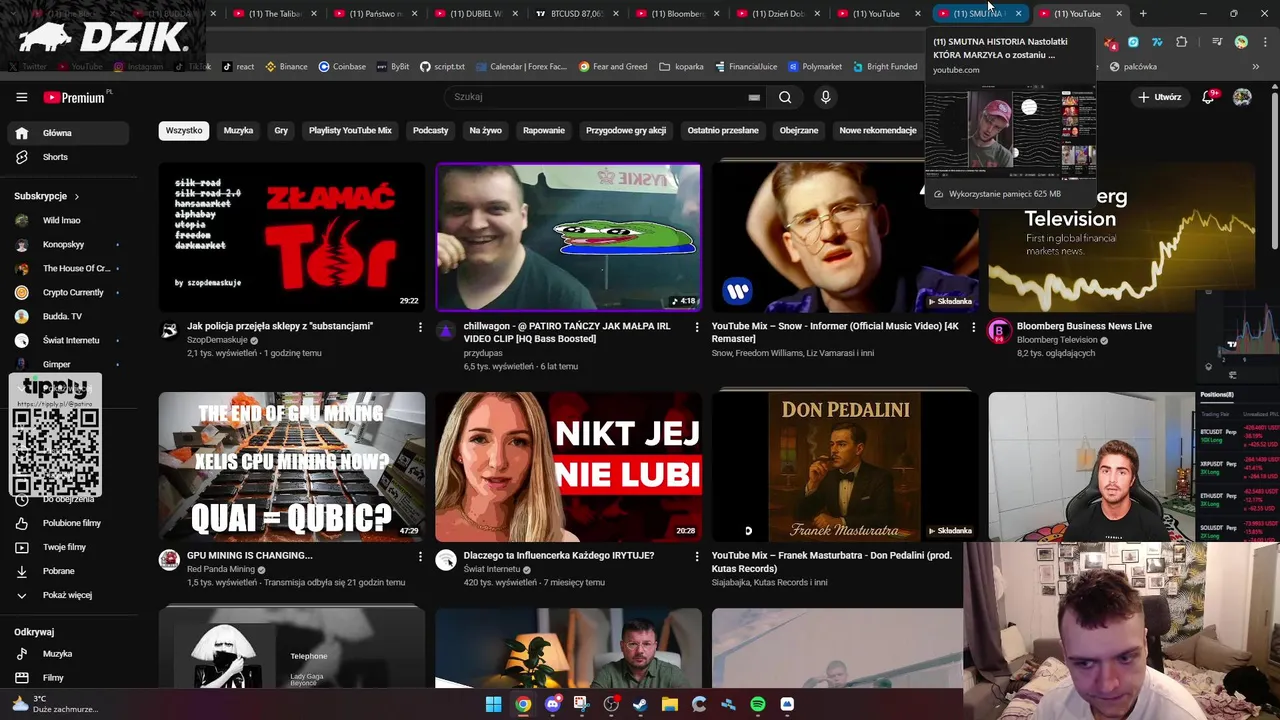Open Twoje filmy in the sidebar
This screenshot has height=720, width=1280.
pos(67,547)
